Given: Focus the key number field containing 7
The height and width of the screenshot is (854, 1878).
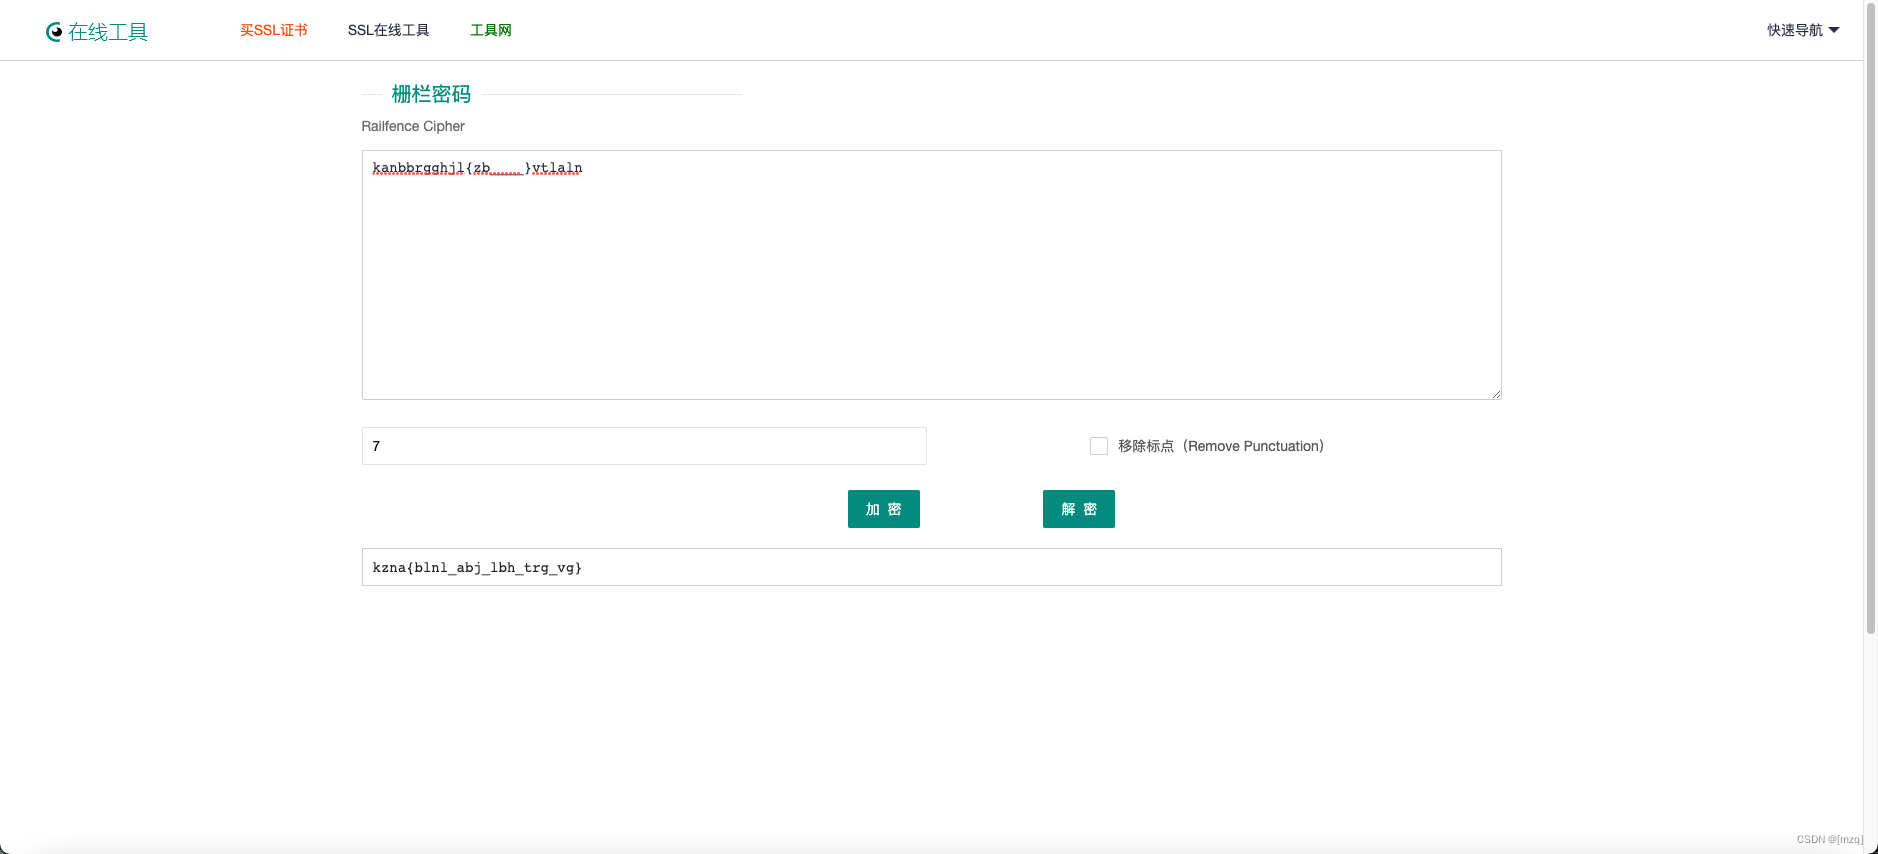Looking at the screenshot, I should click(x=644, y=446).
